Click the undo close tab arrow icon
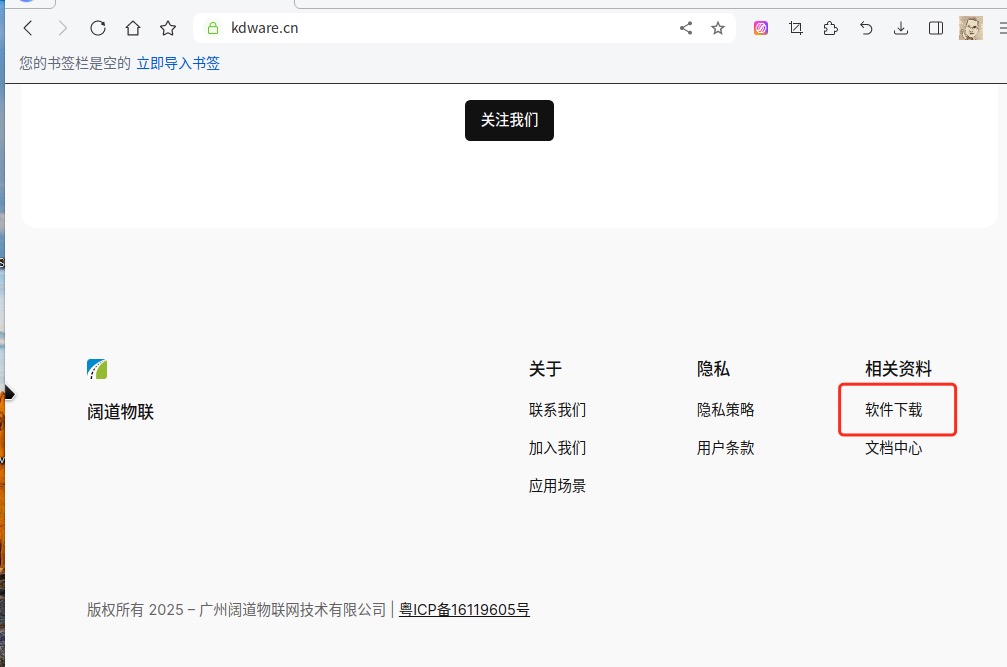 (866, 28)
